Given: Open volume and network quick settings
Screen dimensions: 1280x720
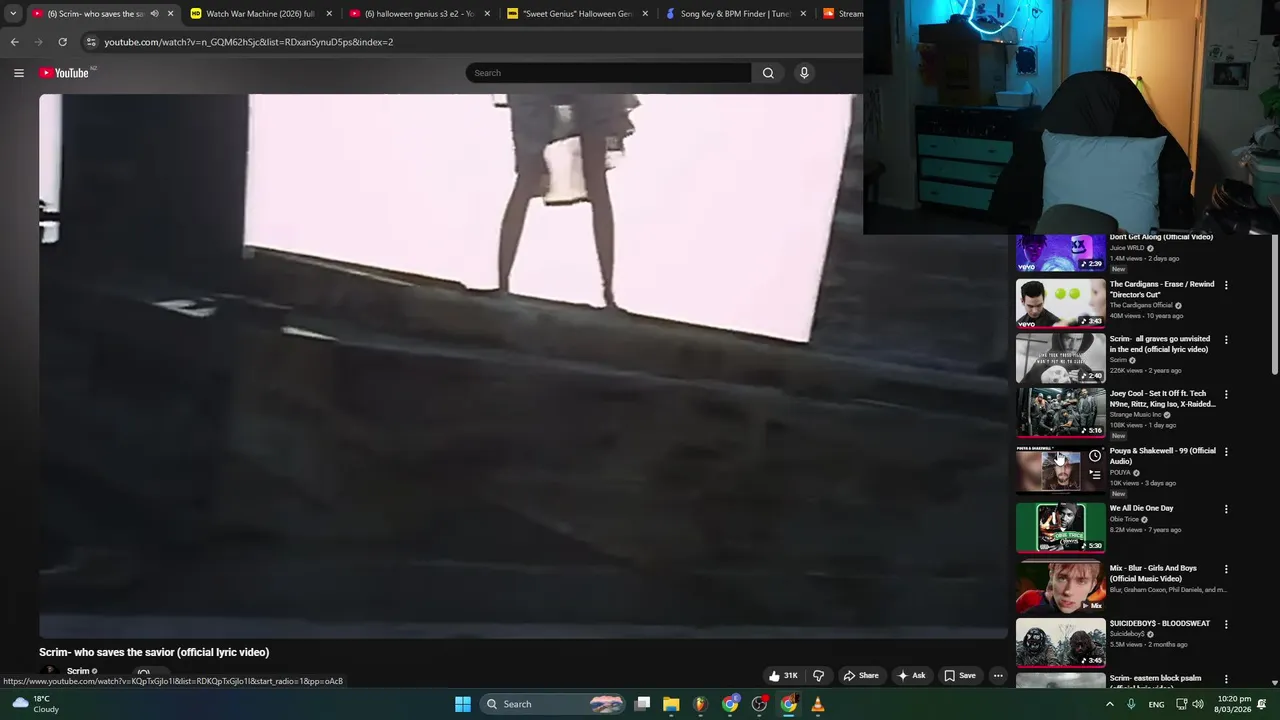Looking at the screenshot, I should (x=1190, y=704).
